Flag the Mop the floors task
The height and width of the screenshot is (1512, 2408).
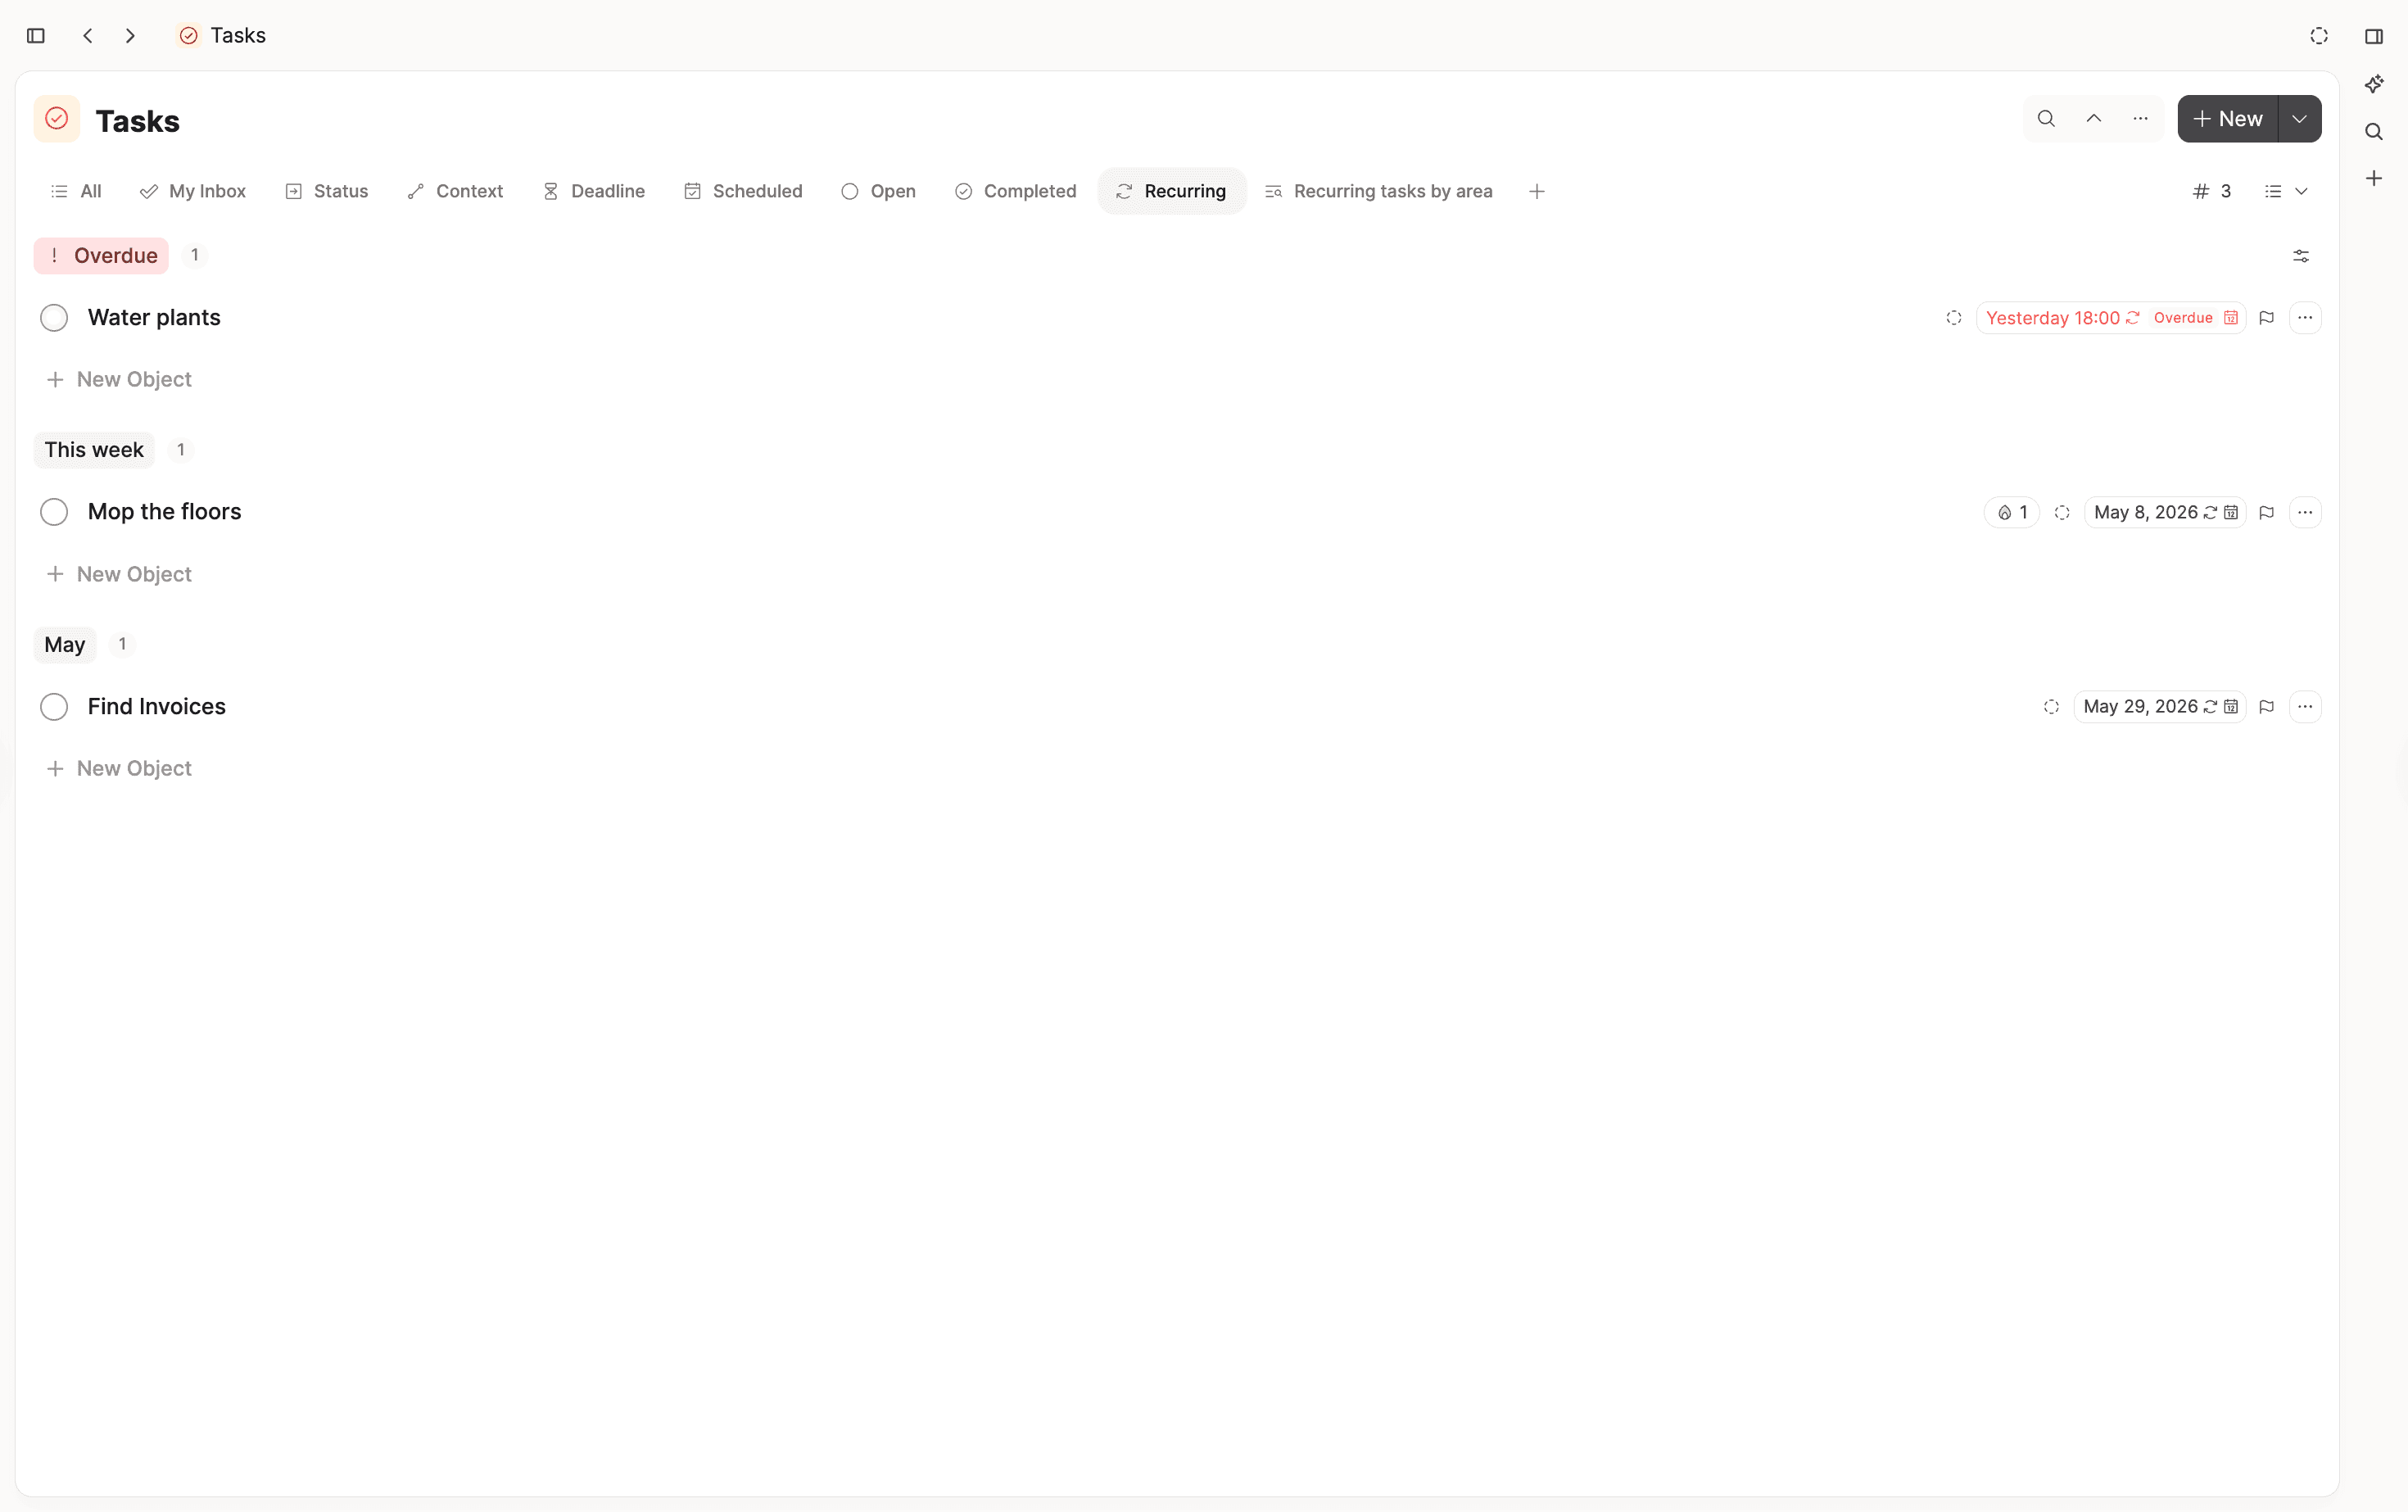(2267, 513)
